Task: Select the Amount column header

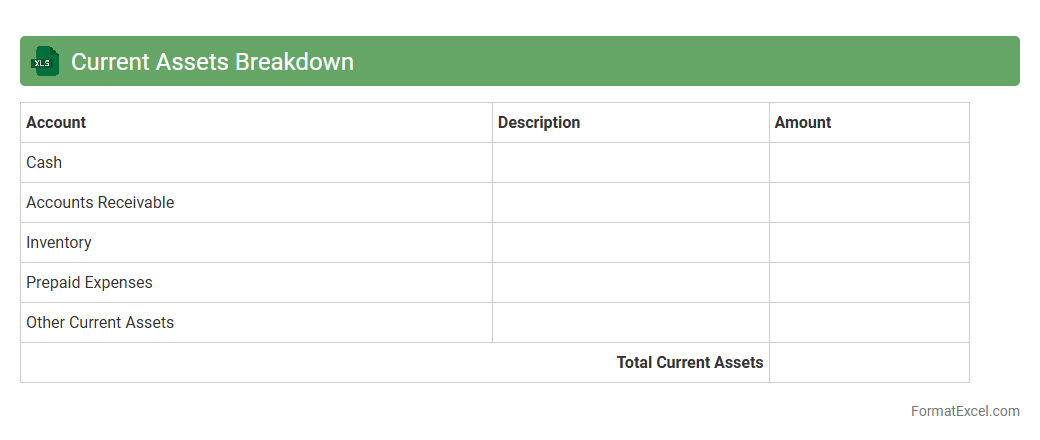Action: [803, 123]
